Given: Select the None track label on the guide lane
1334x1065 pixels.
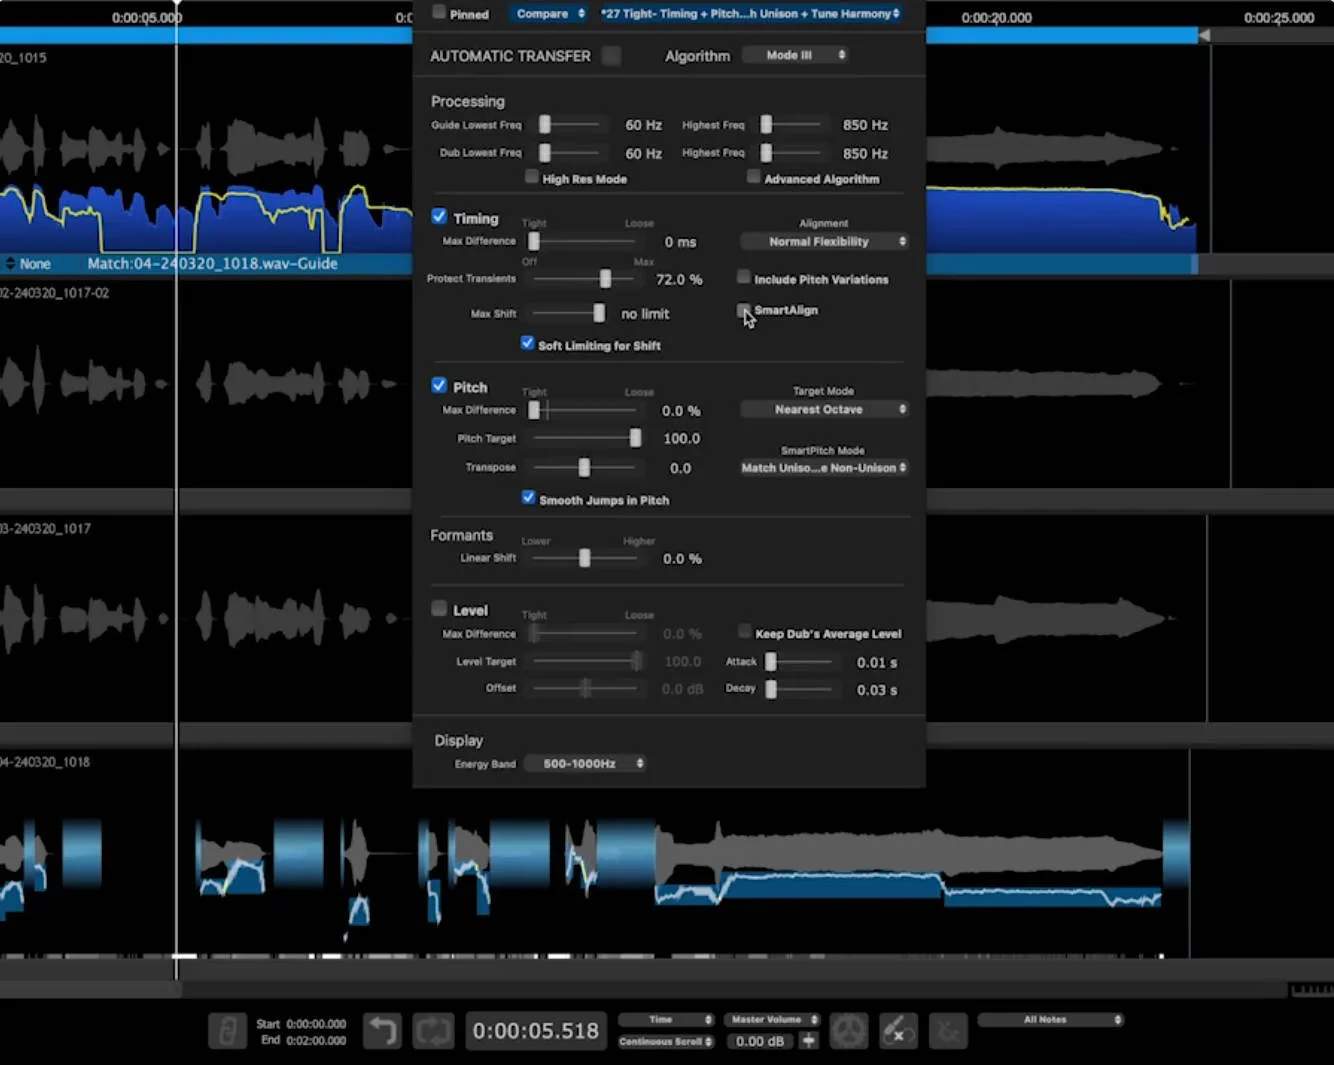Looking at the screenshot, I should 34,264.
